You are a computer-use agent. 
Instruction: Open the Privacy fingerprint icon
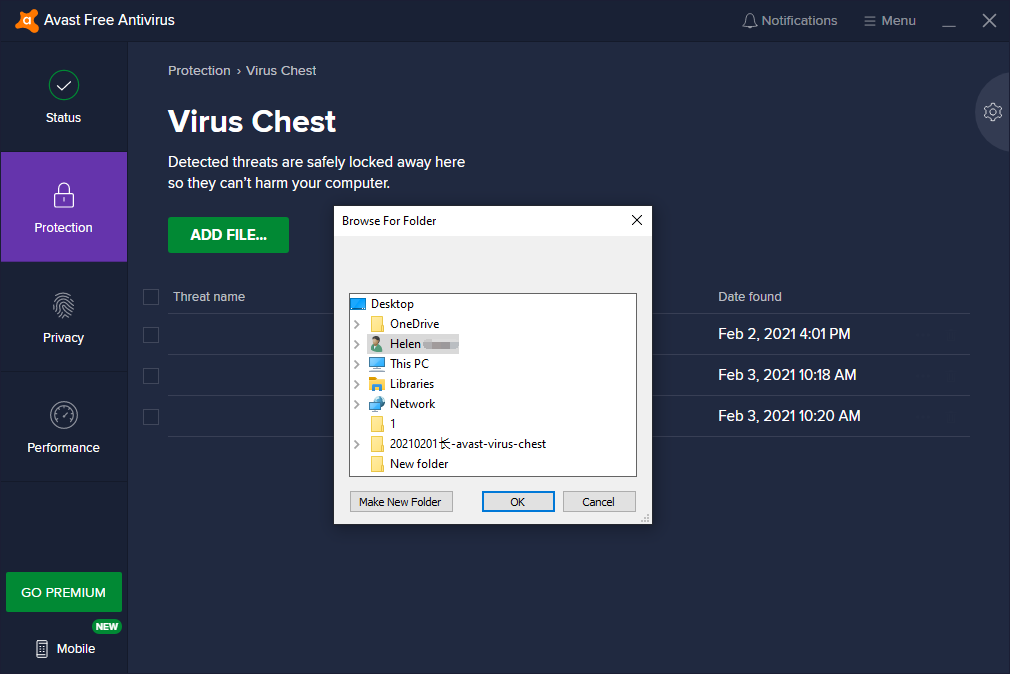point(63,305)
